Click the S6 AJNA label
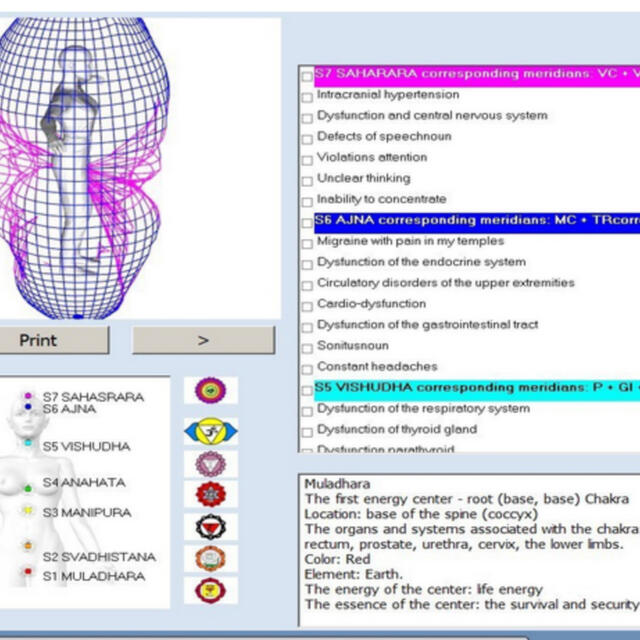Image resolution: width=640 pixels, height=640 pixels. pyautogui.click(x=69, y=409)
